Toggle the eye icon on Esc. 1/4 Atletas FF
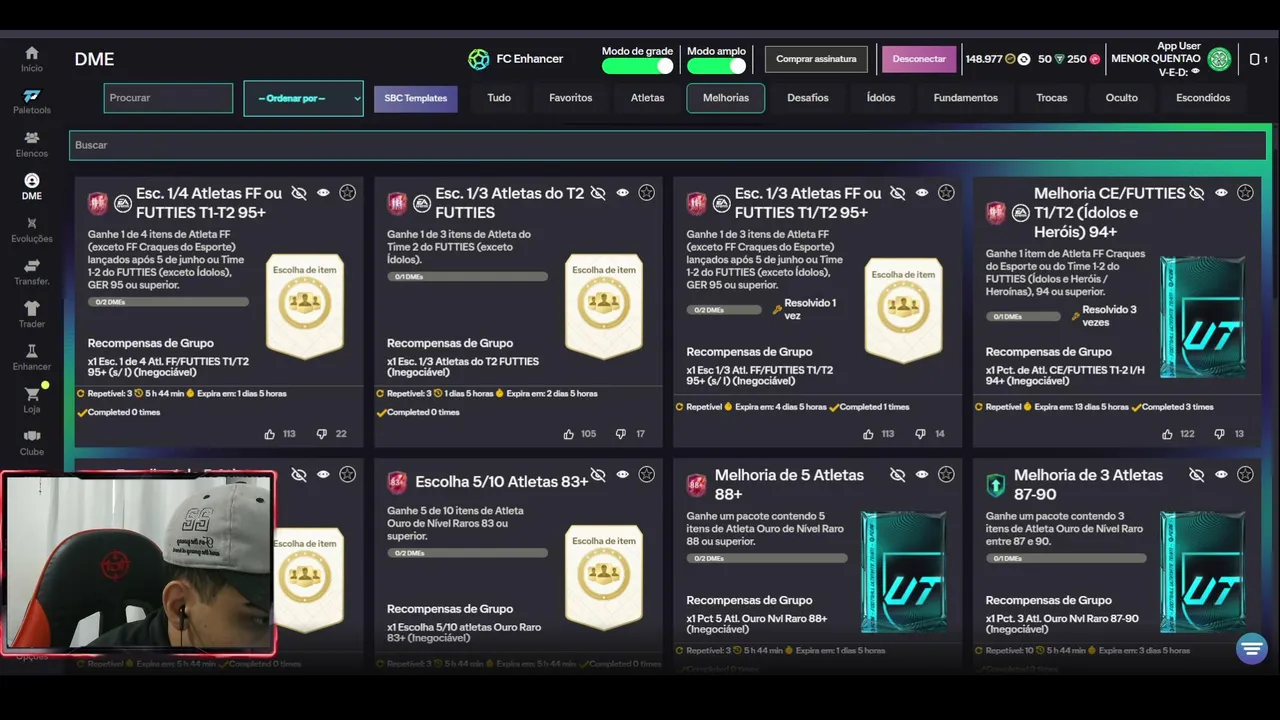The width and height of the screenshot is (1280, 720). [323, 193]
